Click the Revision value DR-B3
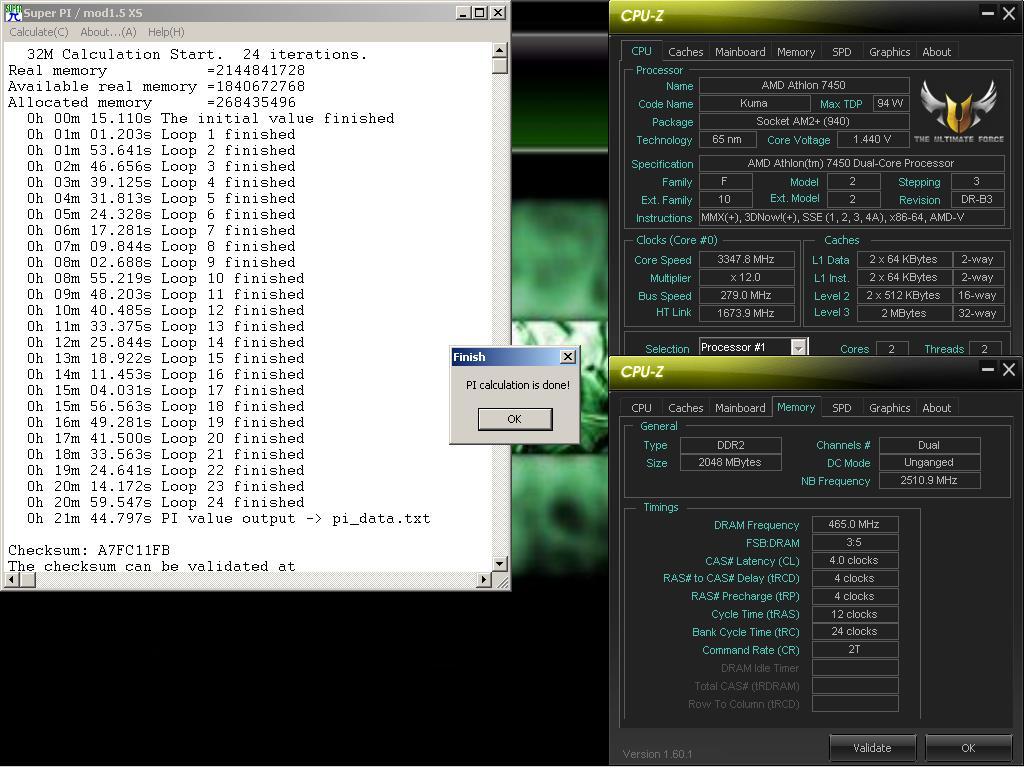This screenshot has width=1024, height=768. click(x=977, y=200)
